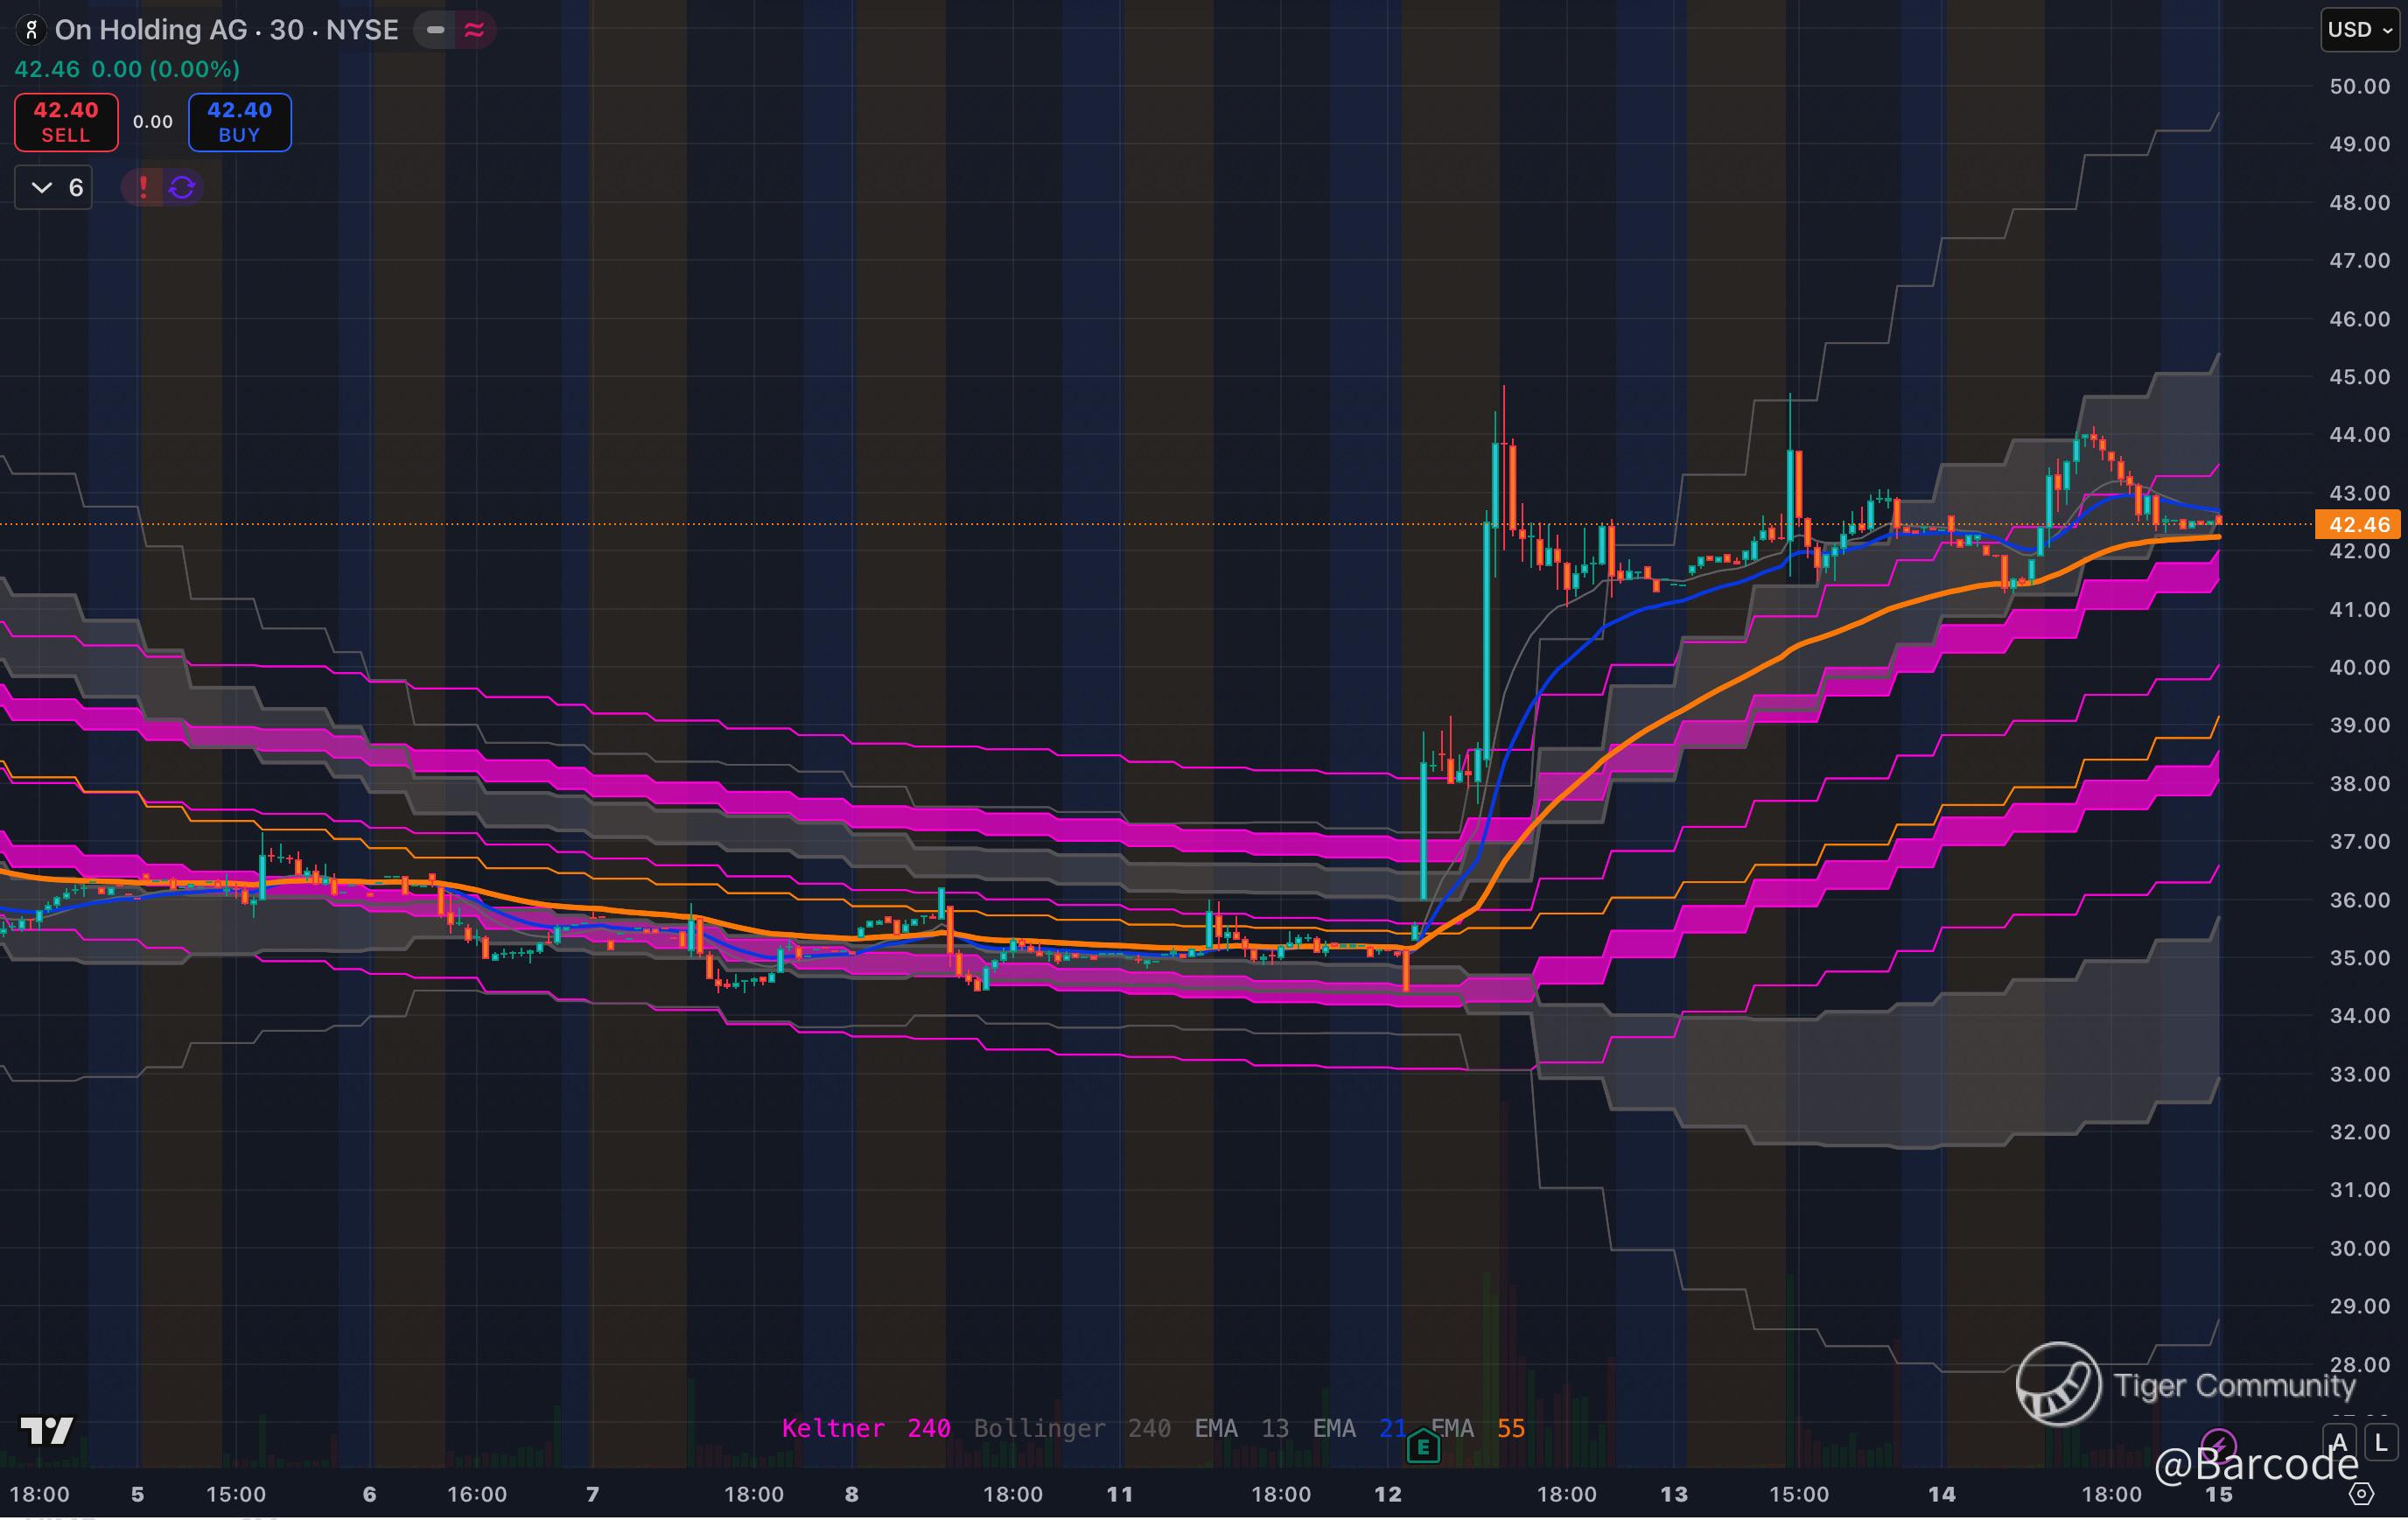Click the purple refresh arrows icon

tap(182, 187)
